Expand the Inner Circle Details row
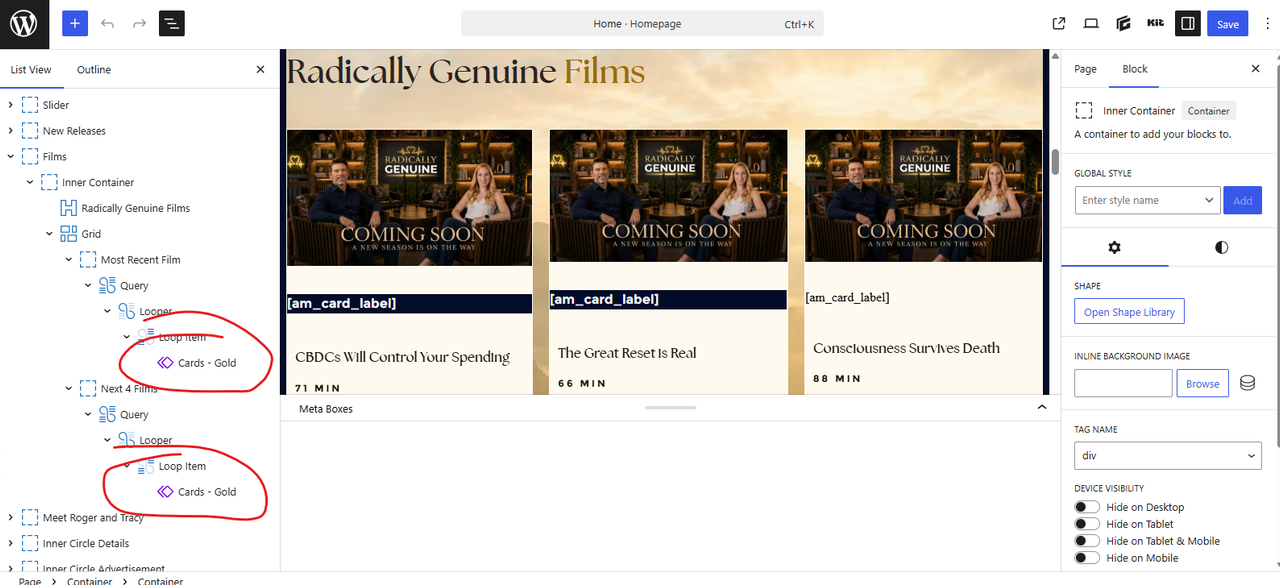The width and height of the screenshot is (1280, 585). click(11, 544)
